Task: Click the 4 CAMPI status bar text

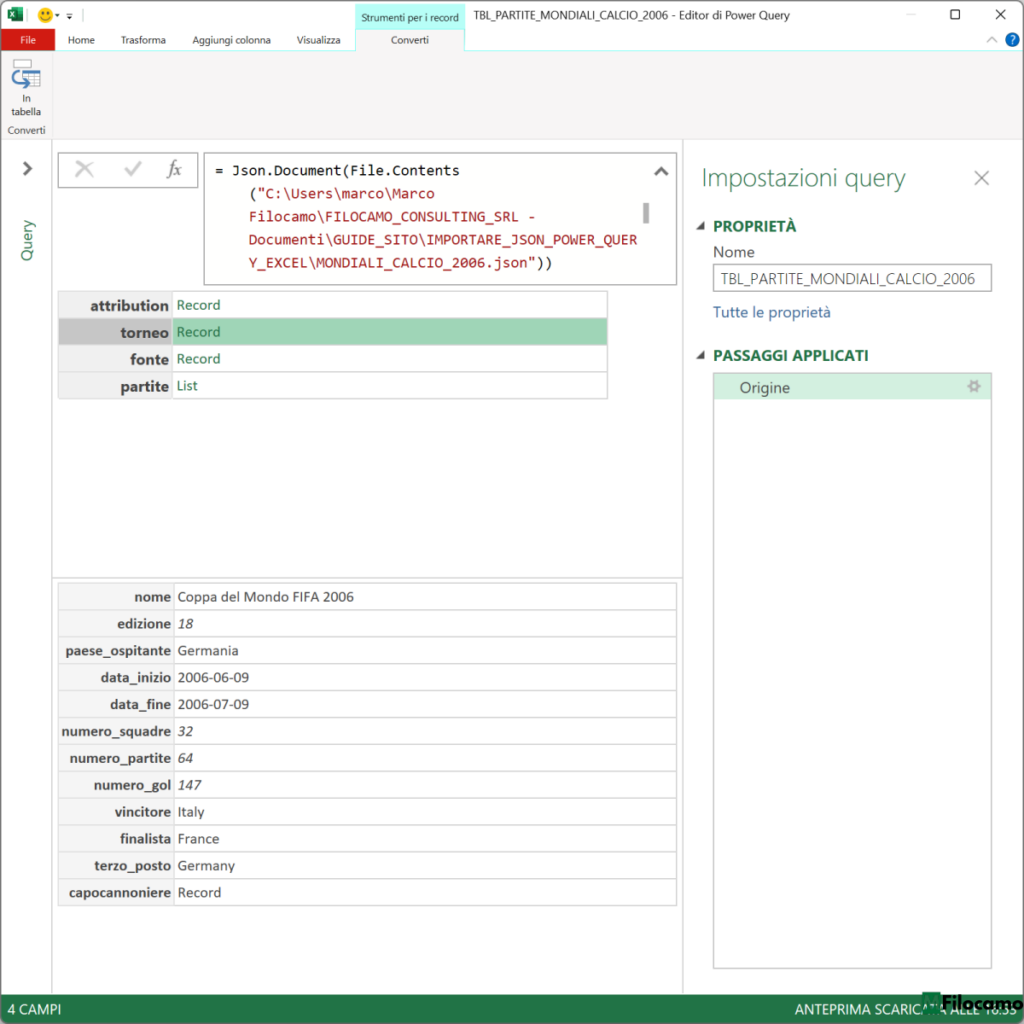Action: point(34,1009)
